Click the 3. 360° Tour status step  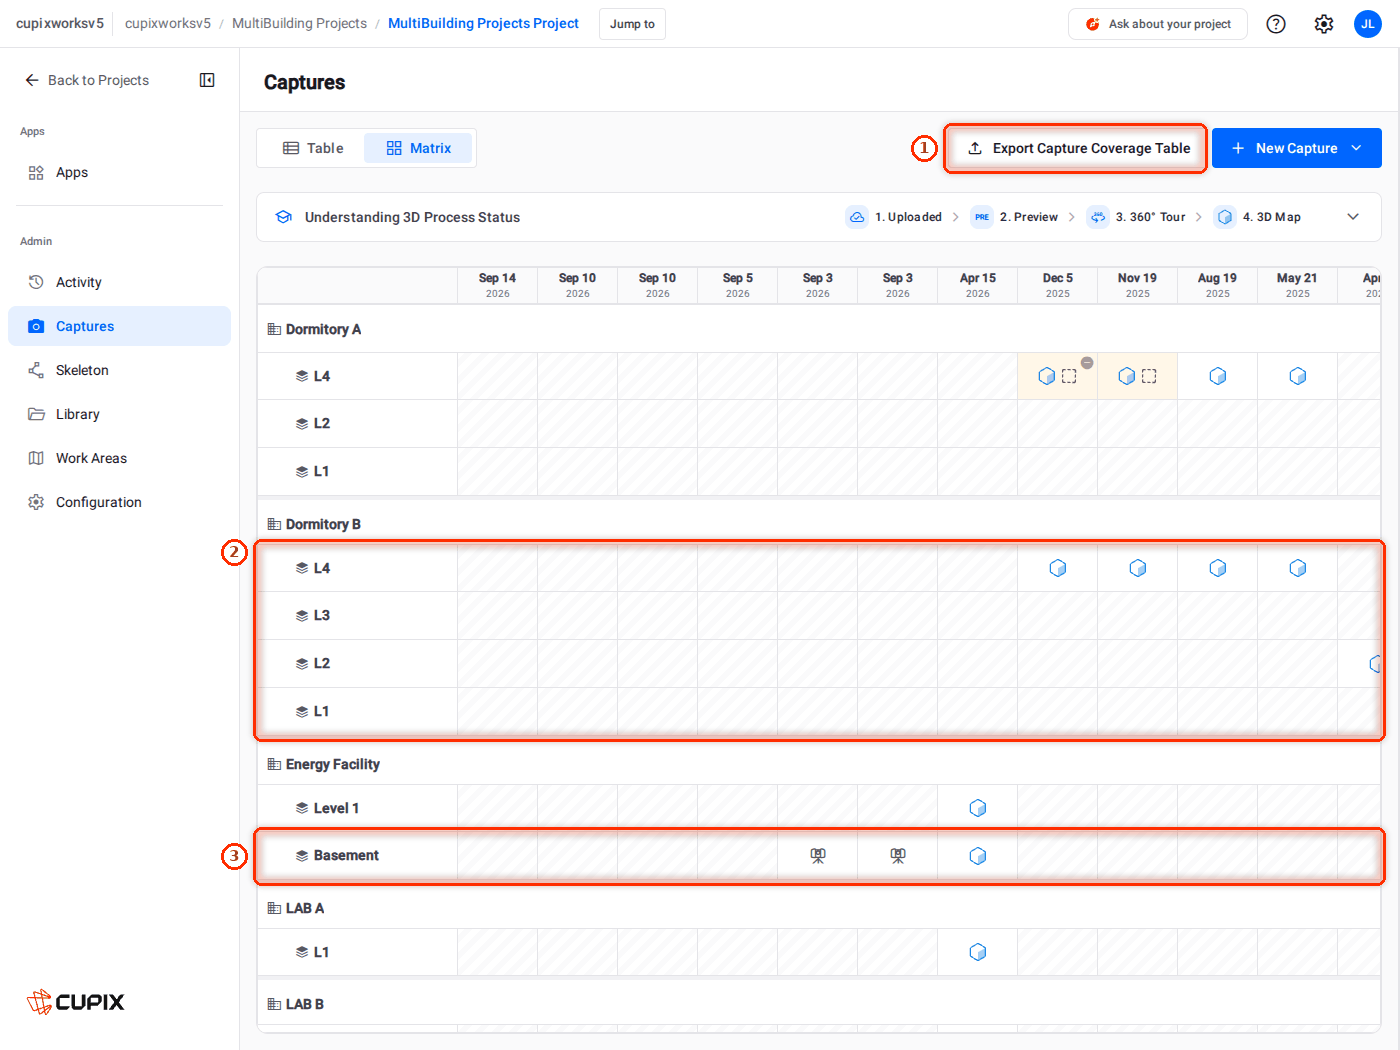pyautogui.click(x=1137, y=217)
